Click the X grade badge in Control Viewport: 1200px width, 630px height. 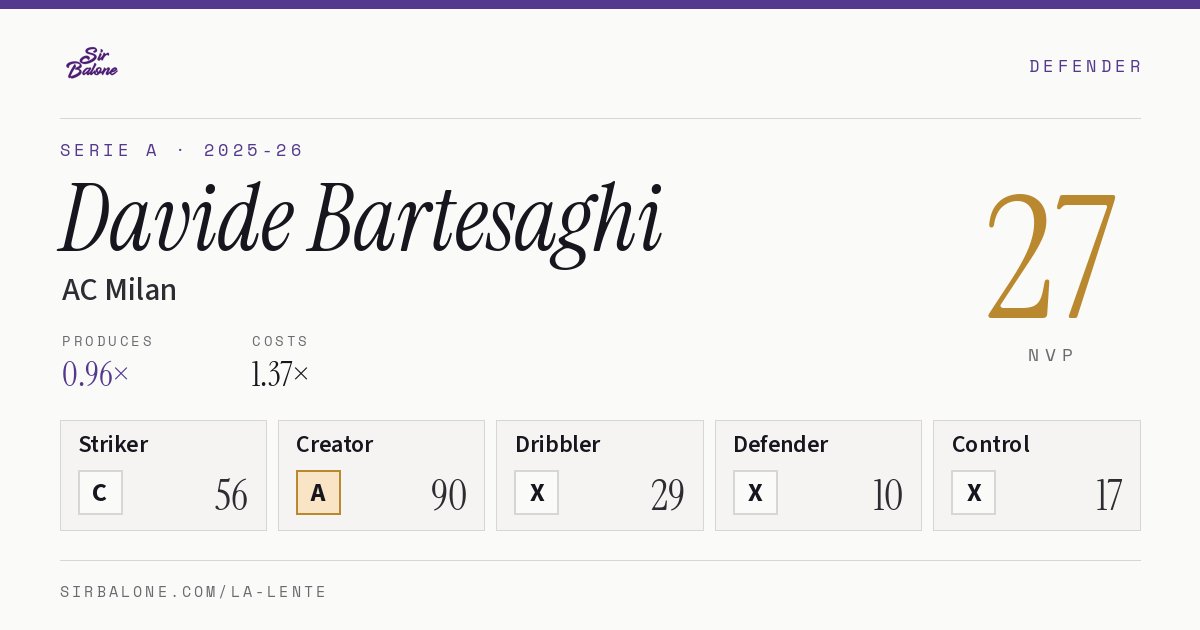pos(973,492)
